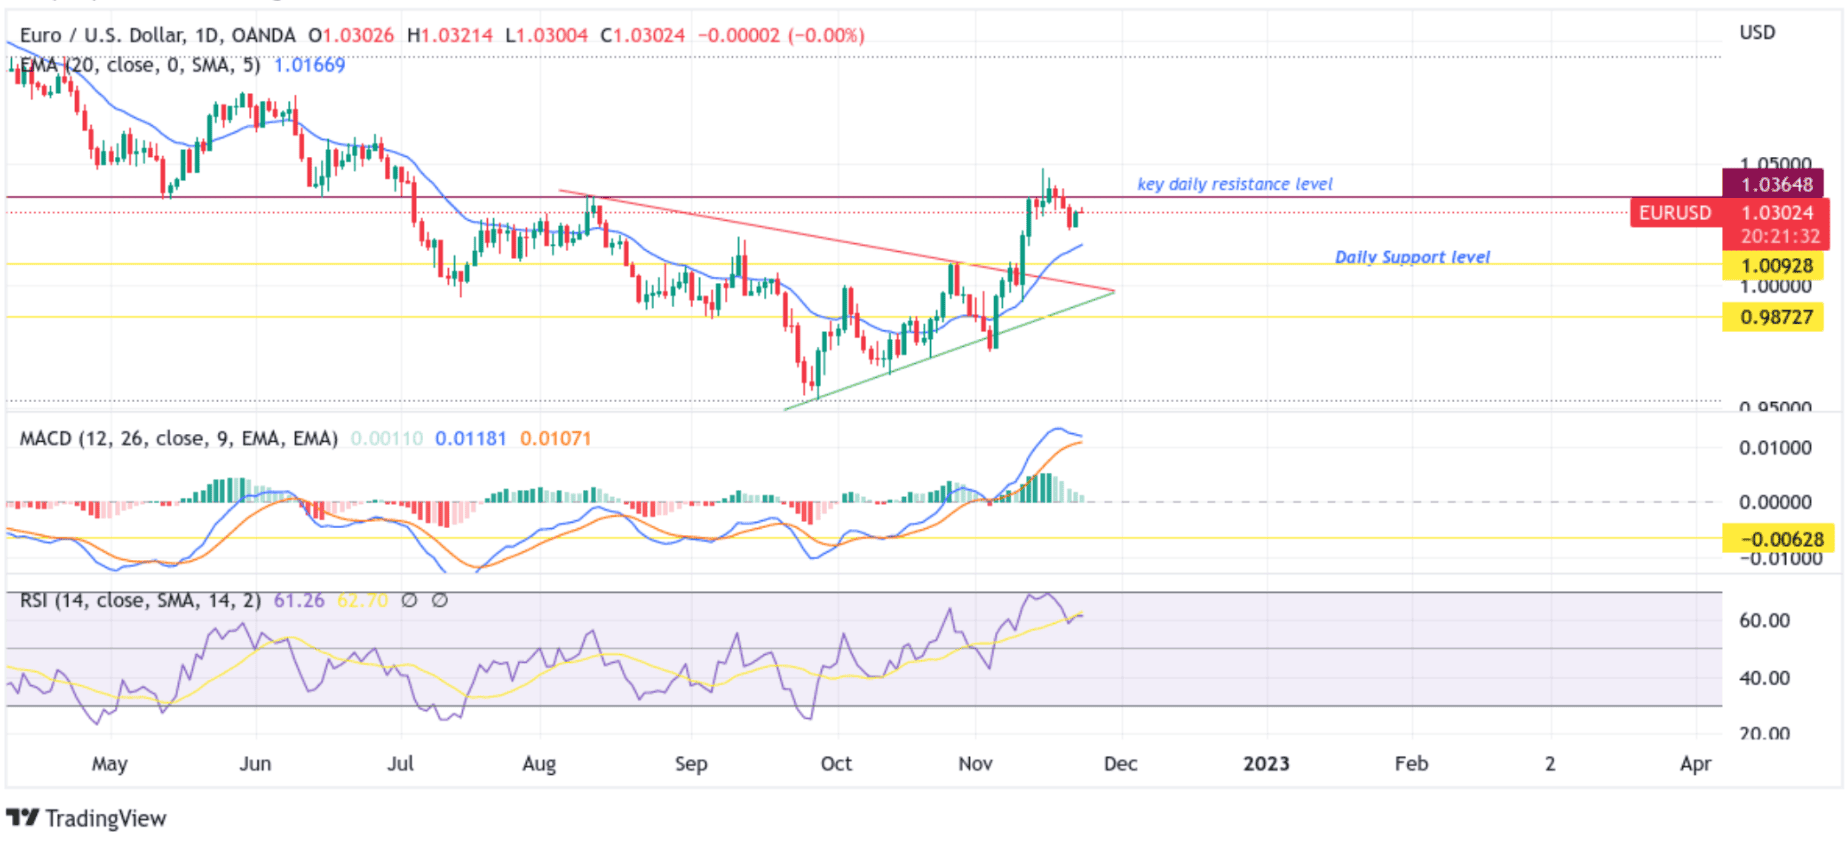Click the high price H1.03214
This screenshot has width=1848, height=859.
coord(450,35)
